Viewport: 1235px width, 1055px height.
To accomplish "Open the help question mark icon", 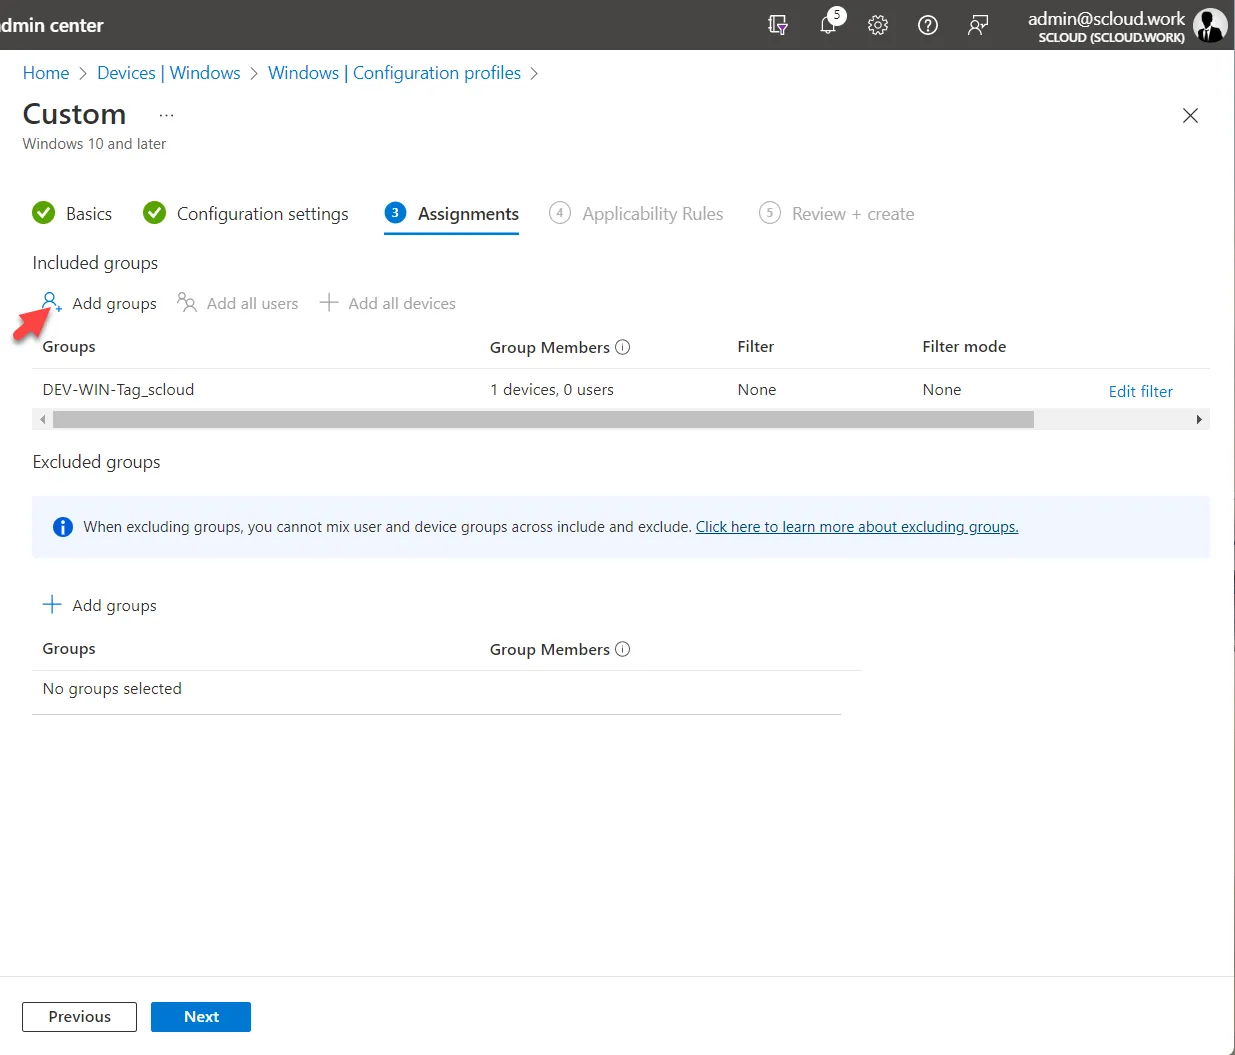I will tap(928, 25).
